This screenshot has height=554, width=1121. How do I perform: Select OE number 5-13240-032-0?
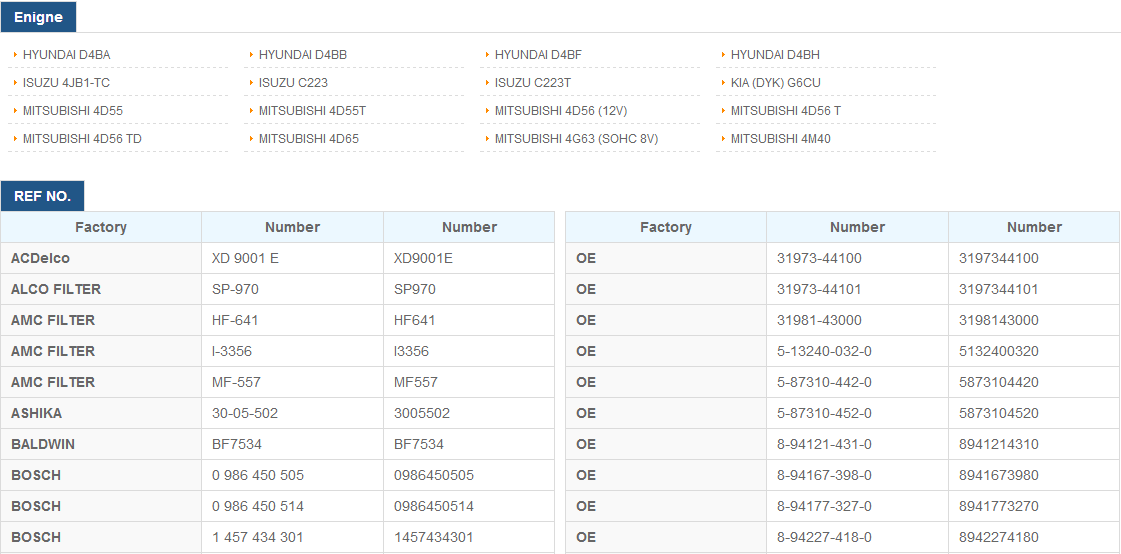[824, 351]
